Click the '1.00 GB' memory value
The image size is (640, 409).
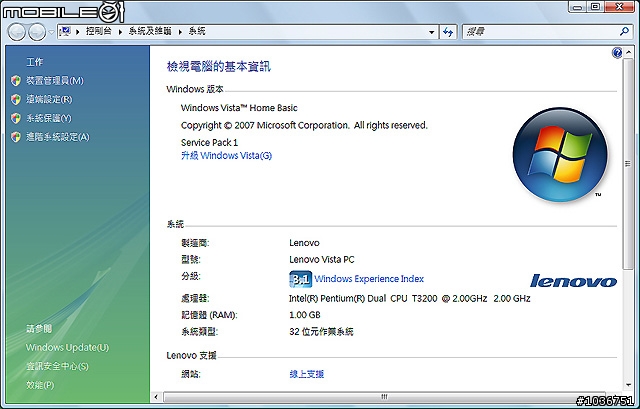point(304,315)
